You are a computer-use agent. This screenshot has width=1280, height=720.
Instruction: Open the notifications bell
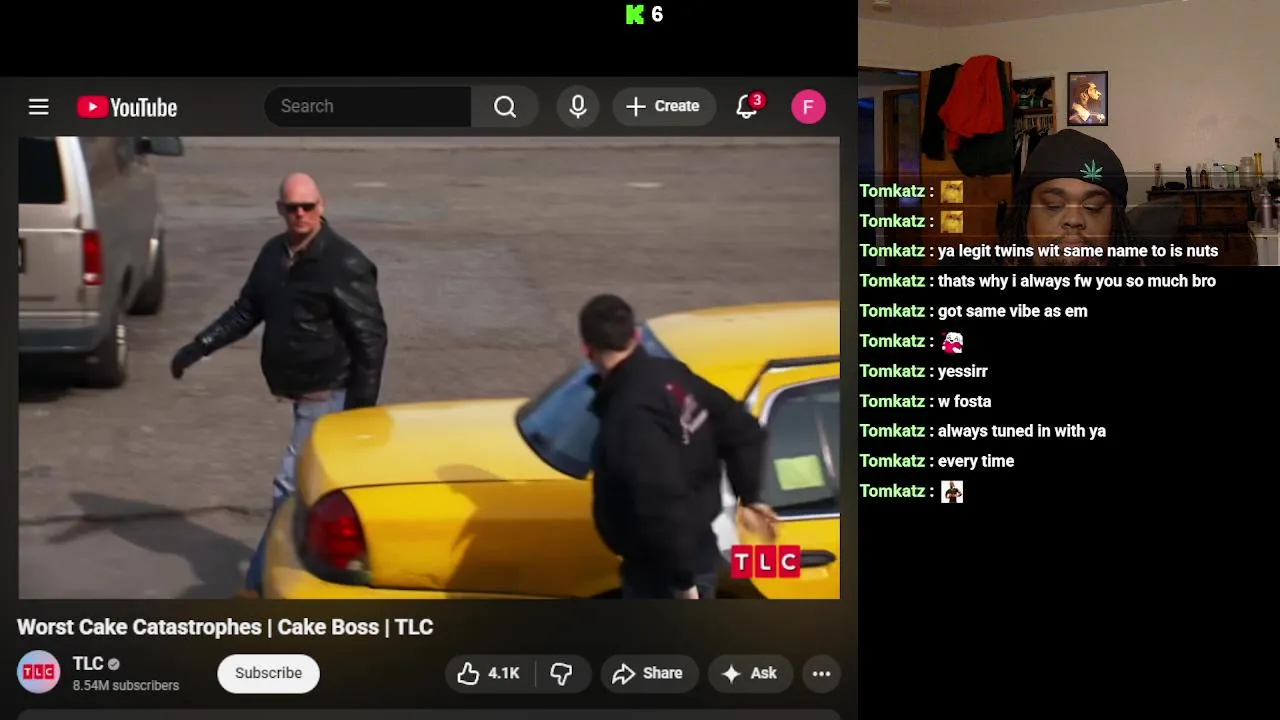(x=747, y=106)
